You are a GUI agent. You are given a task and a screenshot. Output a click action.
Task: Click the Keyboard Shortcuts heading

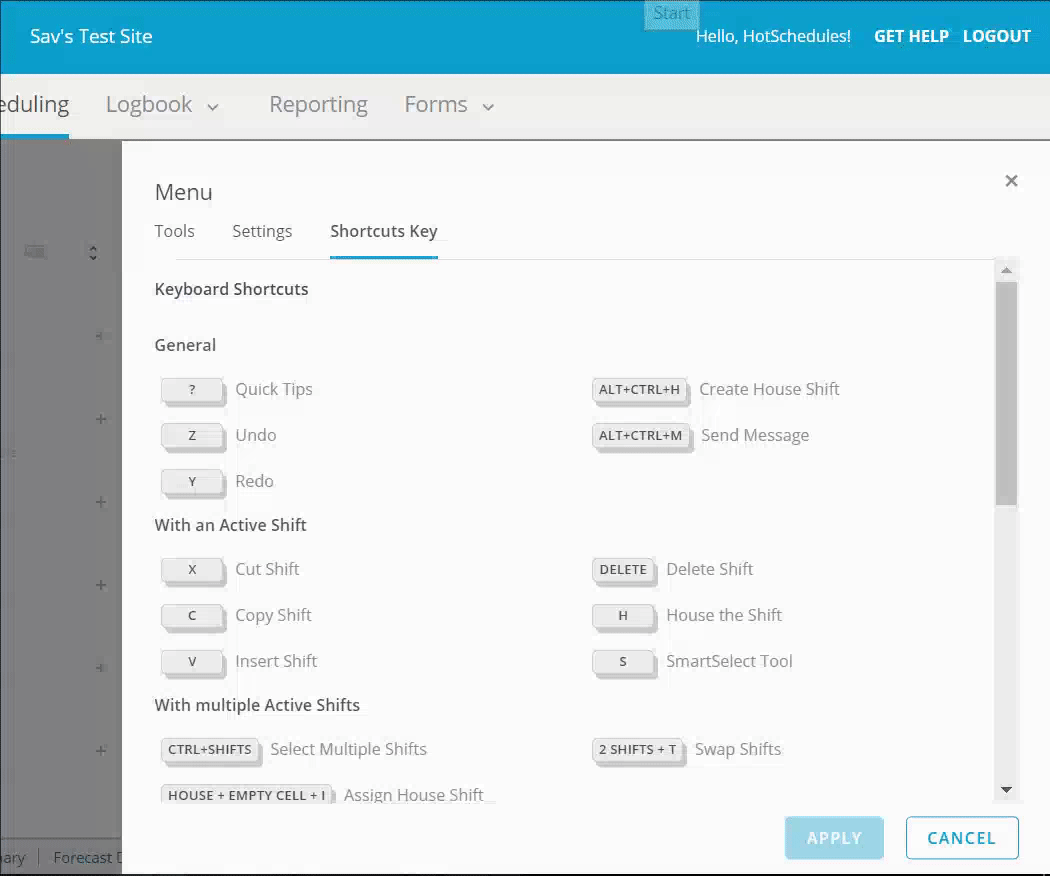point(231,289)
